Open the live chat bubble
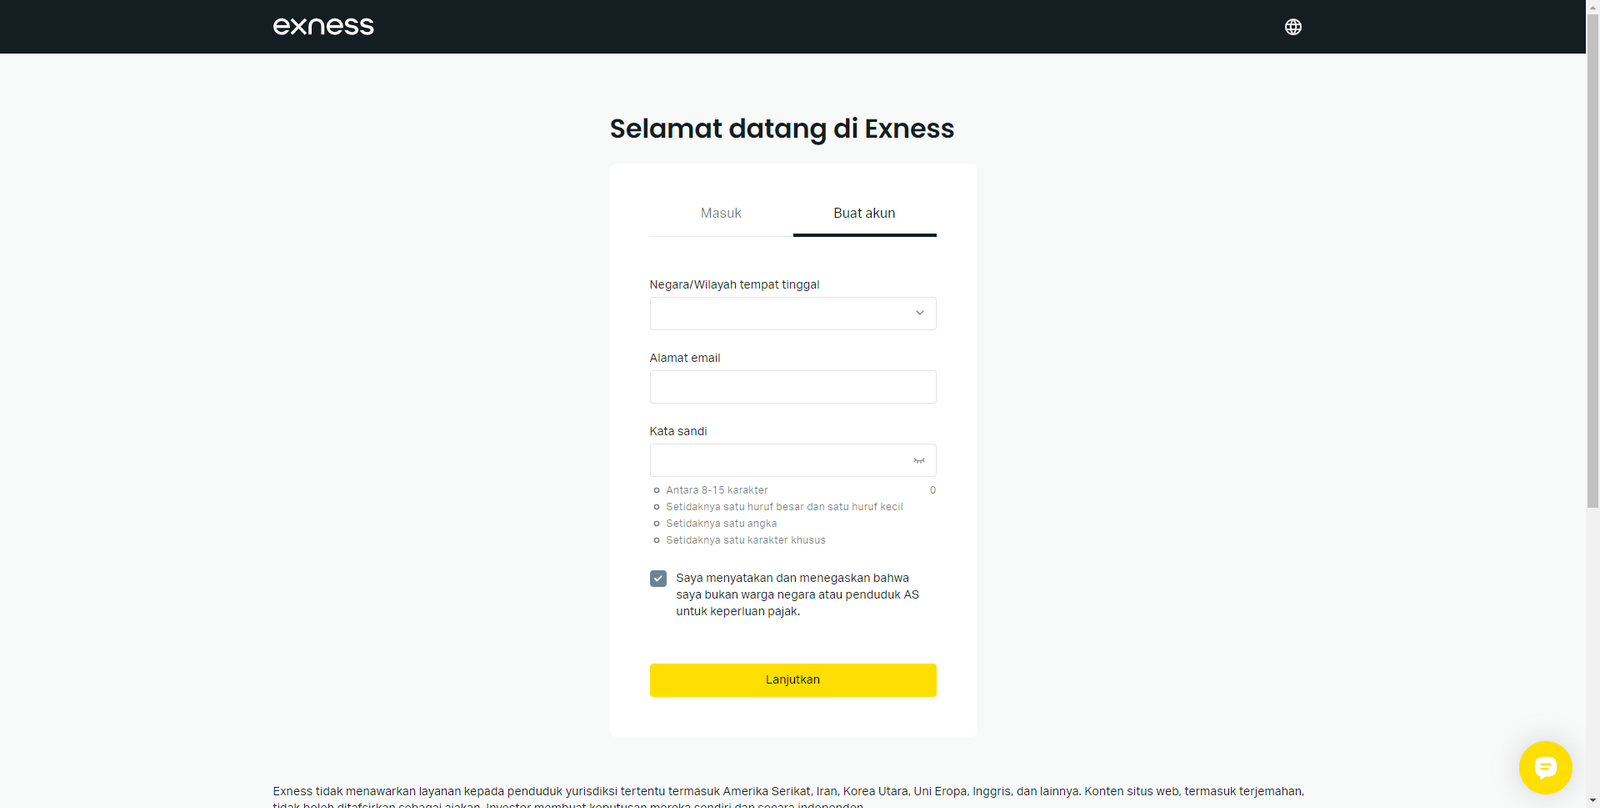Viewport: 1600px width, 808px height. point(1544,767)
